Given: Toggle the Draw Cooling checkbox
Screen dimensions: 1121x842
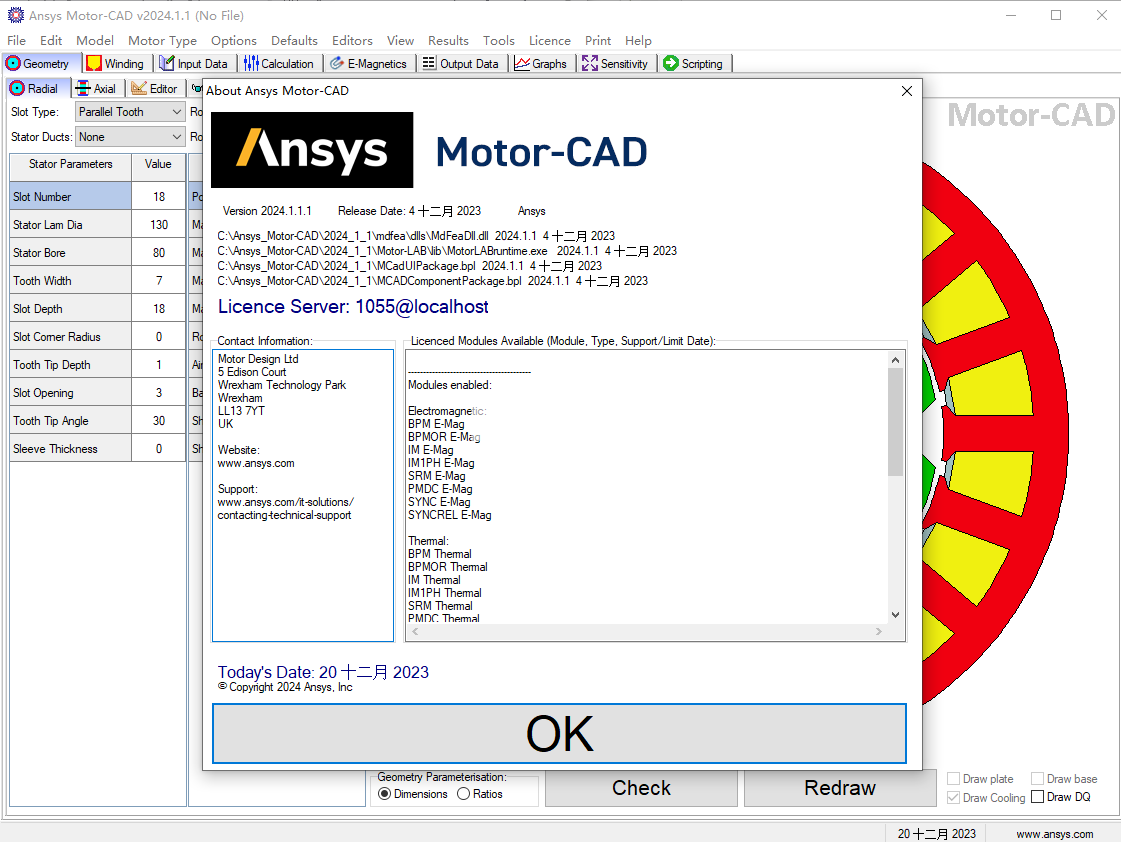Looking at the screenshot, I should pos(953,797).
